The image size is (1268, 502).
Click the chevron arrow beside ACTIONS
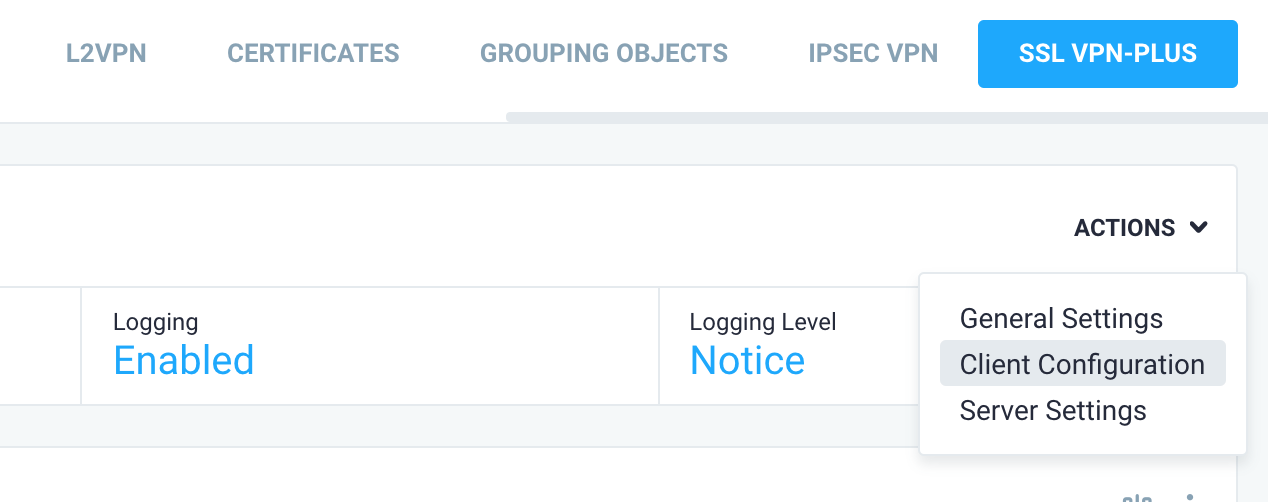pos(1198,228)
